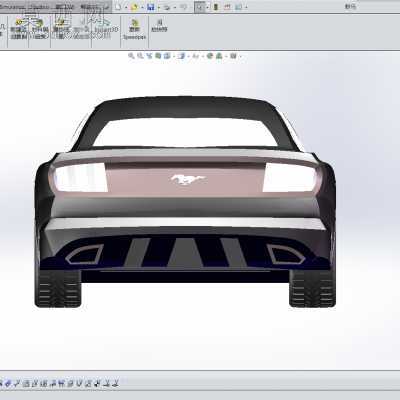This screenshot has height=400, width=400.
Task: Rebuild the model with traffic light icon
Action: click(x=216, y=7)
